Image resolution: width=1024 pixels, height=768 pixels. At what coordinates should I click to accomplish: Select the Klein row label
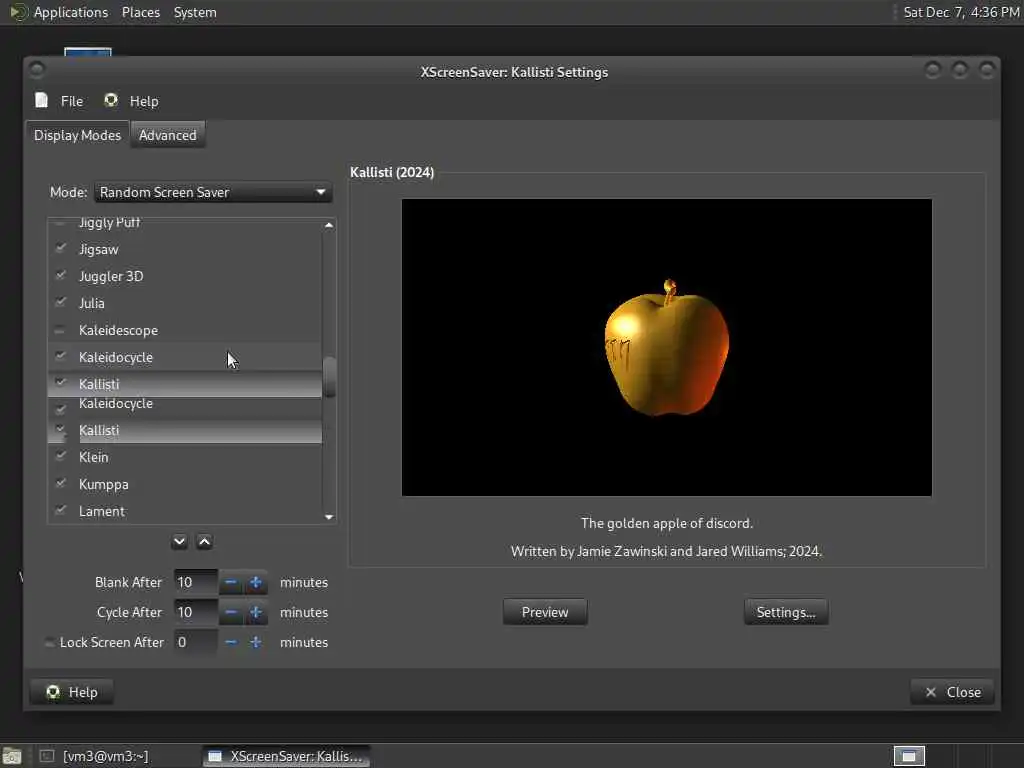coord(93,457)
